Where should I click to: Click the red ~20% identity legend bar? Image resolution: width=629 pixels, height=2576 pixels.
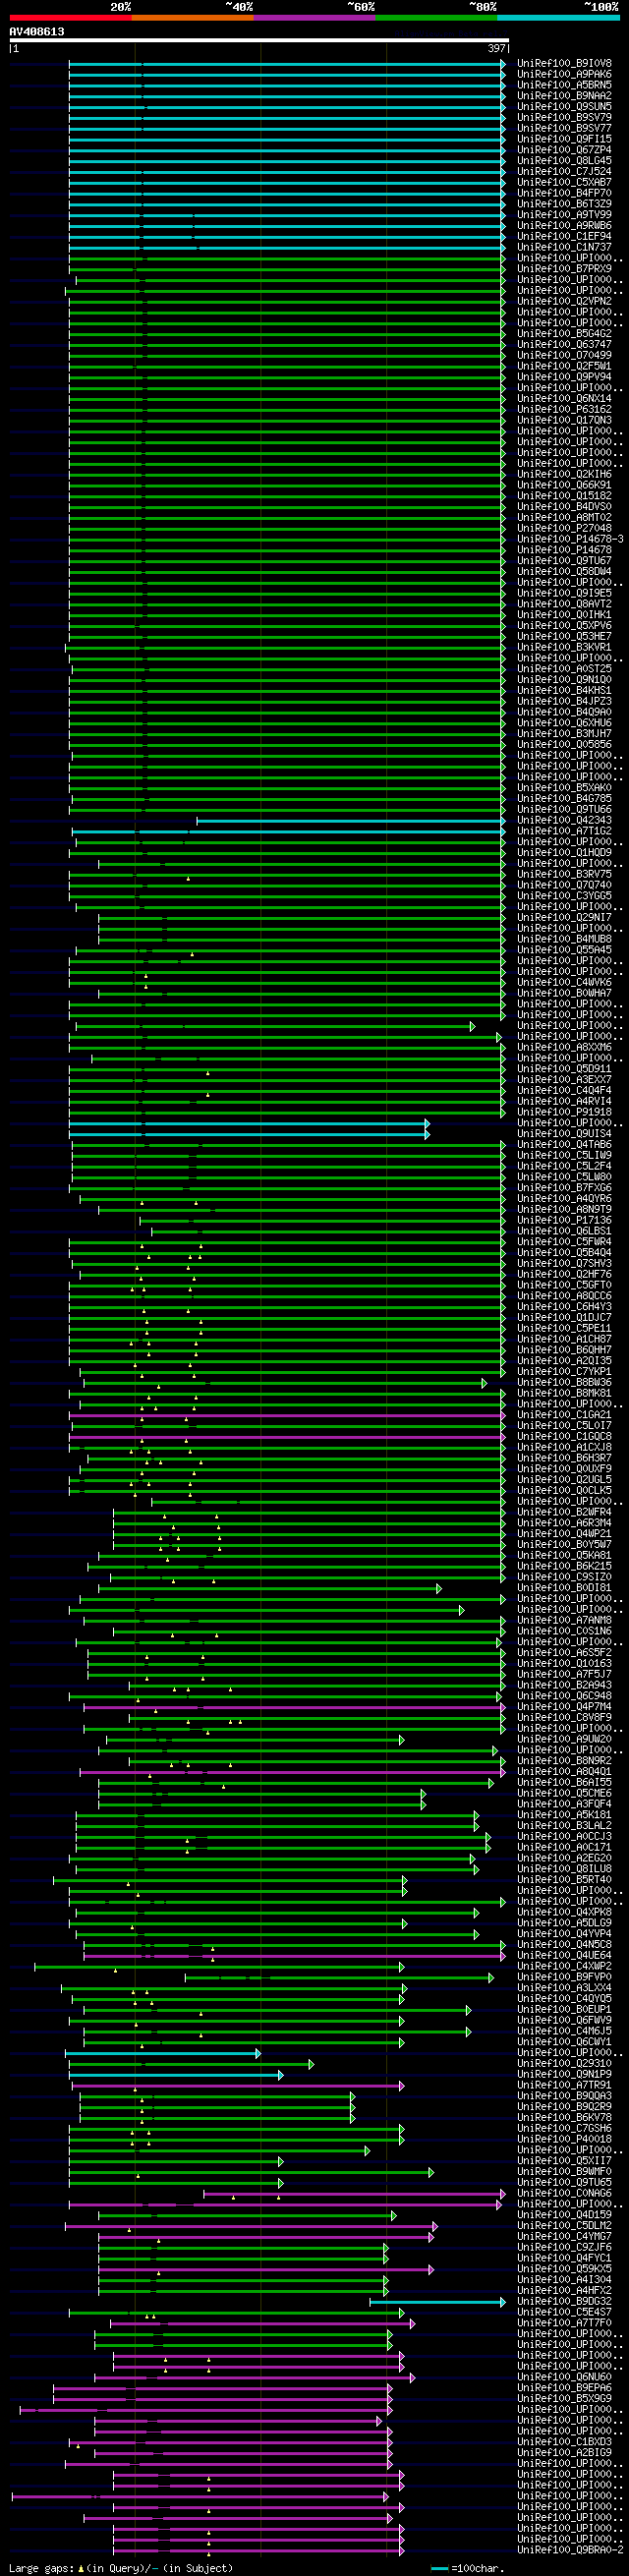click(70, 17)
